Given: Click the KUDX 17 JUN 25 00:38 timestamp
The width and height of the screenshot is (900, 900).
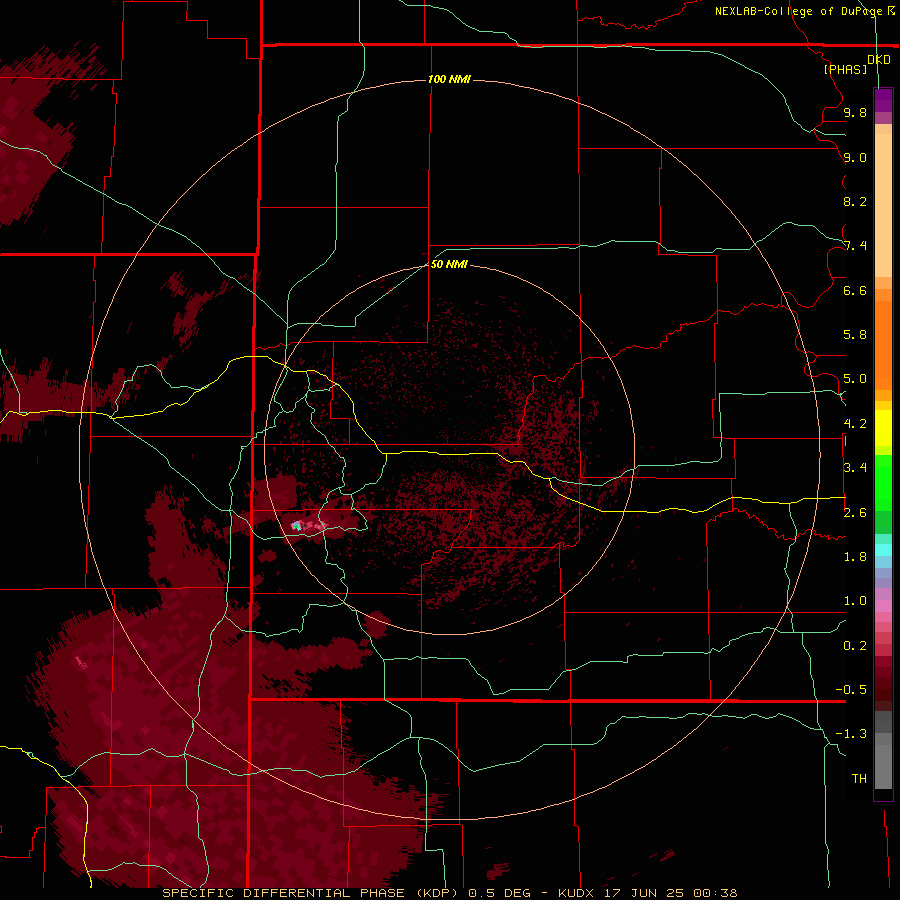Looking at the screenshot, I should click(647, 893).
